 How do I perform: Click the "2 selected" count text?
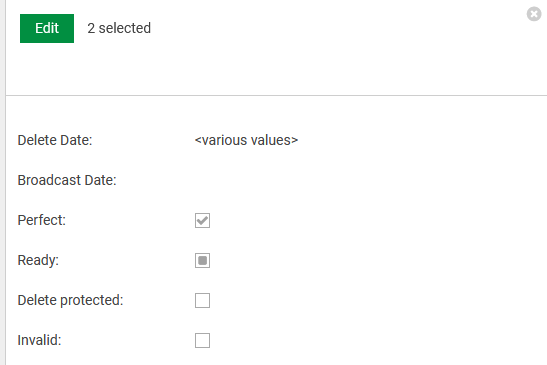coord(119,28)
